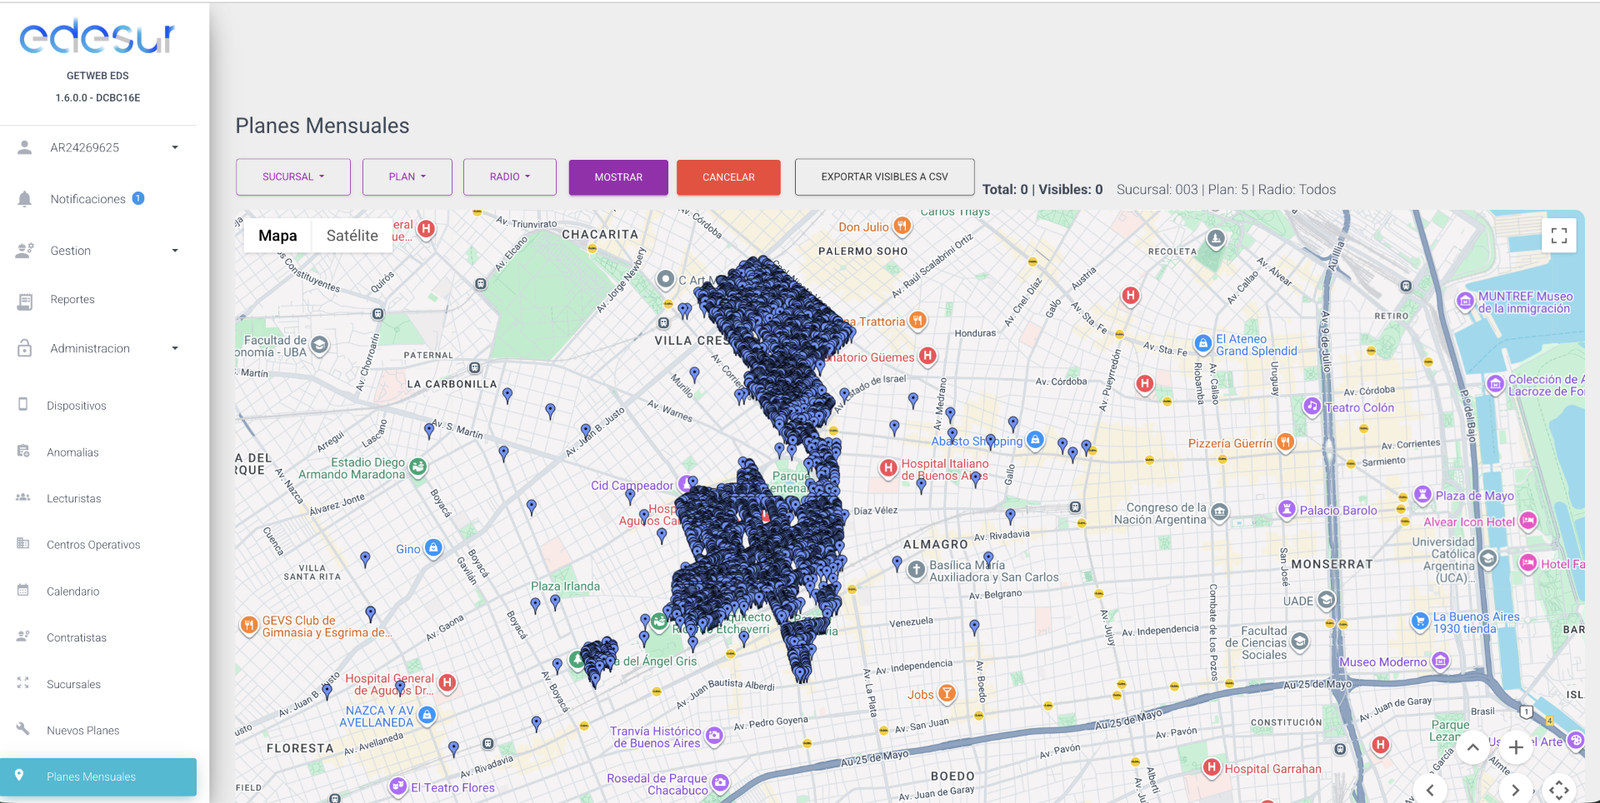Click the Plaza Irlanda map label
This screenshot has height=803, width=1600.
coord(565,586)
